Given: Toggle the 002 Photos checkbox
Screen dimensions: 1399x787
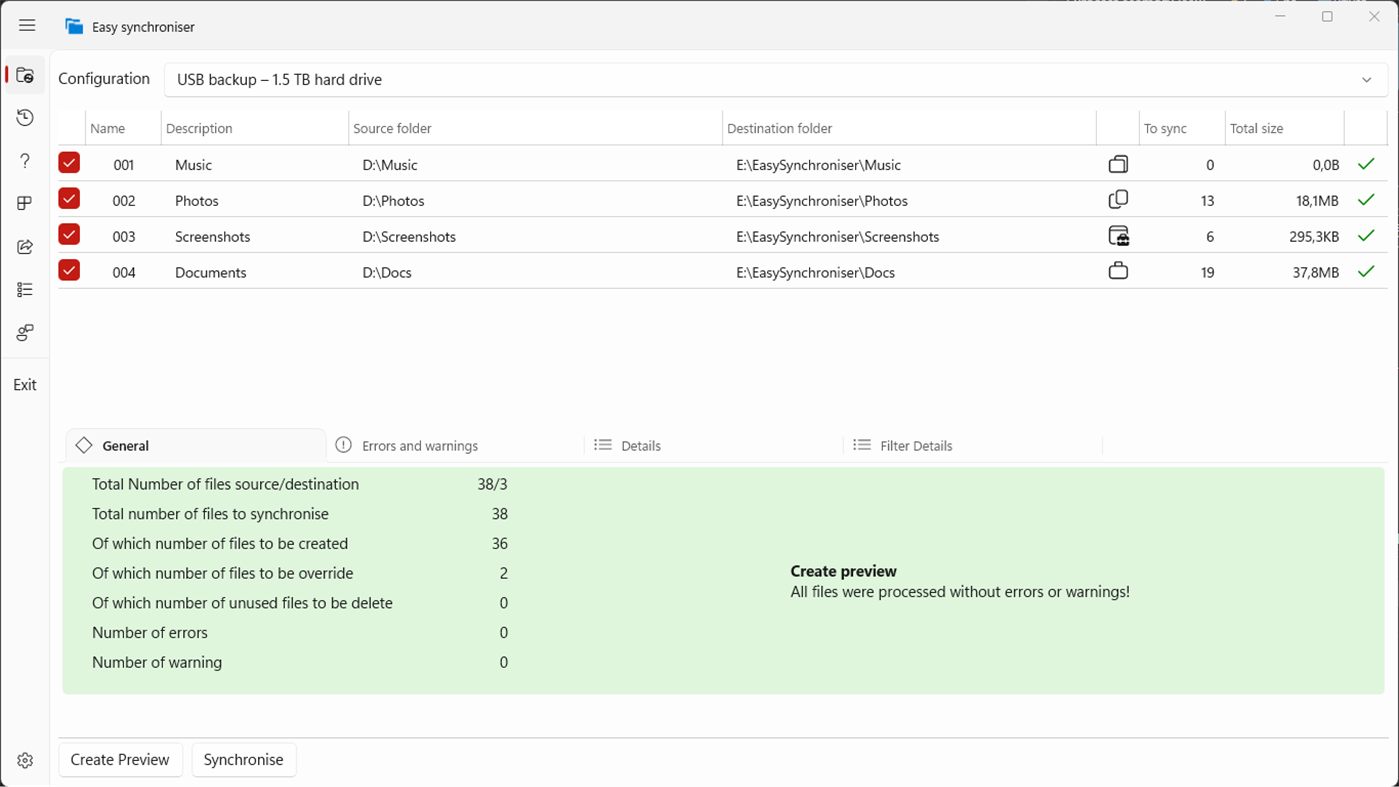Looking at the screenshot, I should pyautogui.click(x=69, y=199).
